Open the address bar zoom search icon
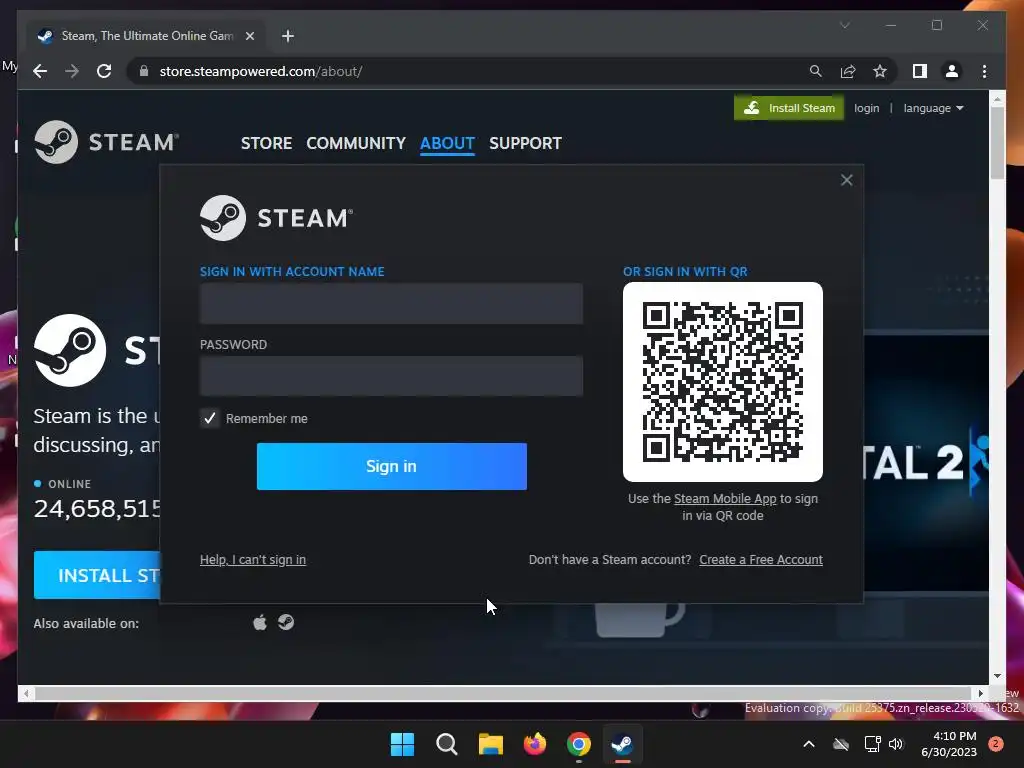 [816, 71]
